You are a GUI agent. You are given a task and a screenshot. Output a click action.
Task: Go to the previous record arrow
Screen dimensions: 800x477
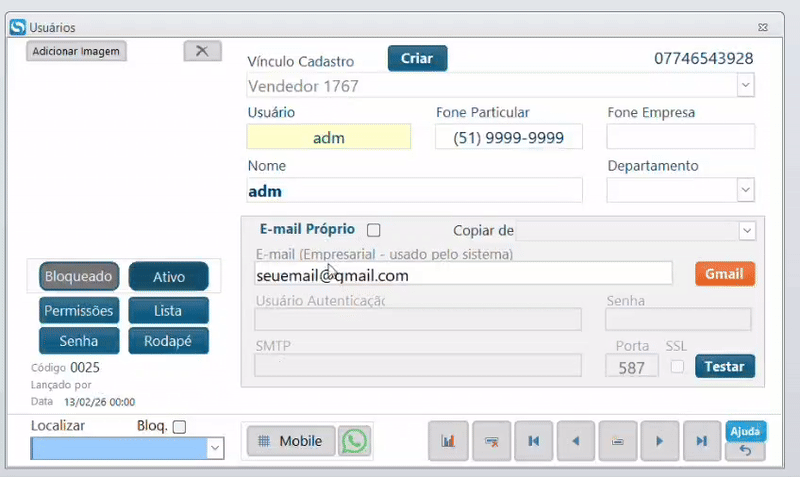[x=576, y=441]
